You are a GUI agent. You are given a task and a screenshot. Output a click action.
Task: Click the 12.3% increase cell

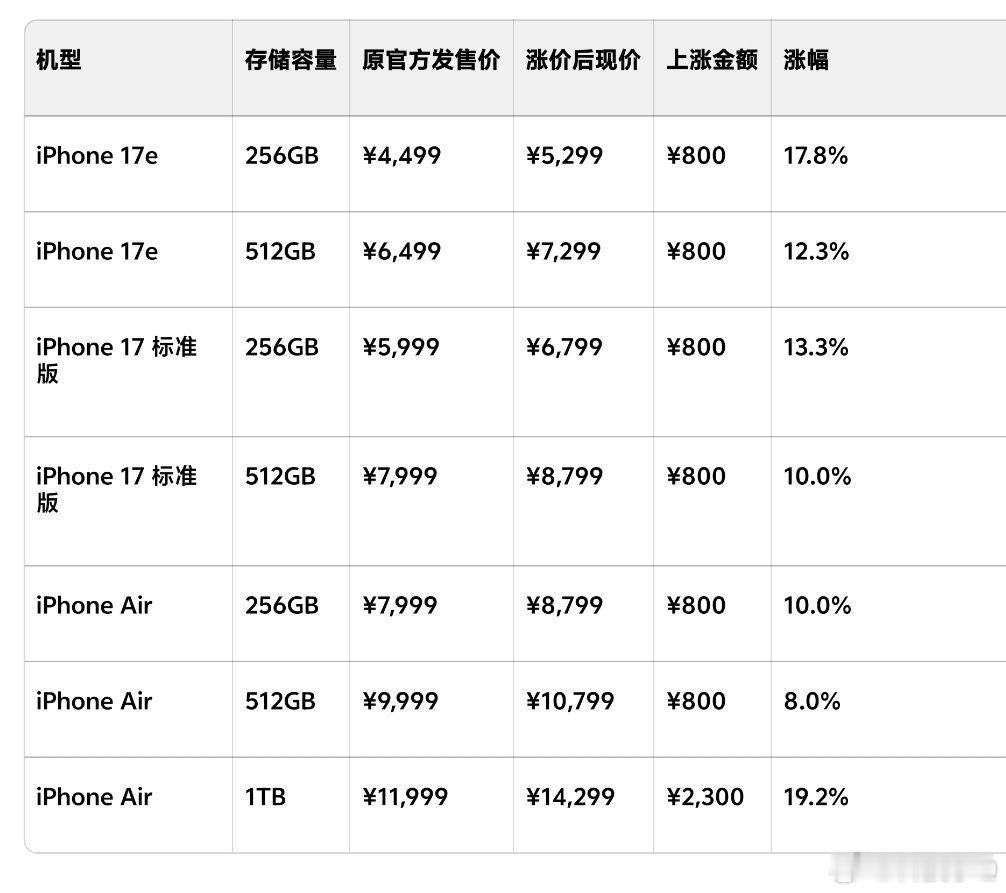point(816,251)
